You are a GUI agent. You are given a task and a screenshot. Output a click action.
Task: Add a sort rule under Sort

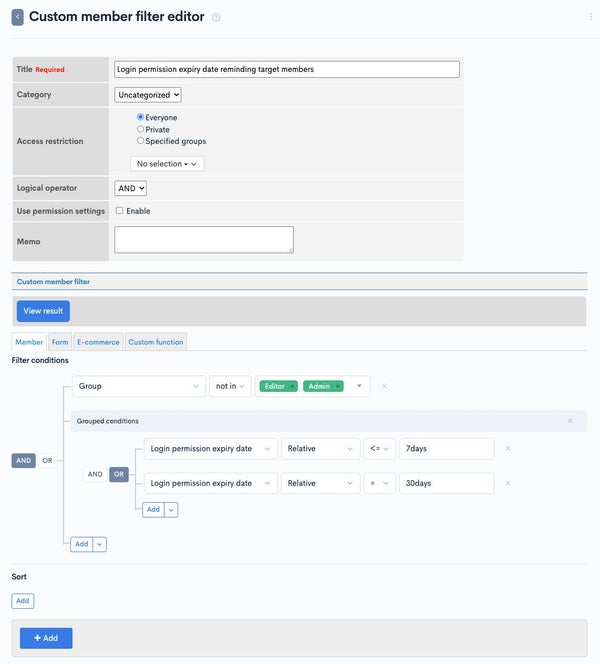pos(22,601)
